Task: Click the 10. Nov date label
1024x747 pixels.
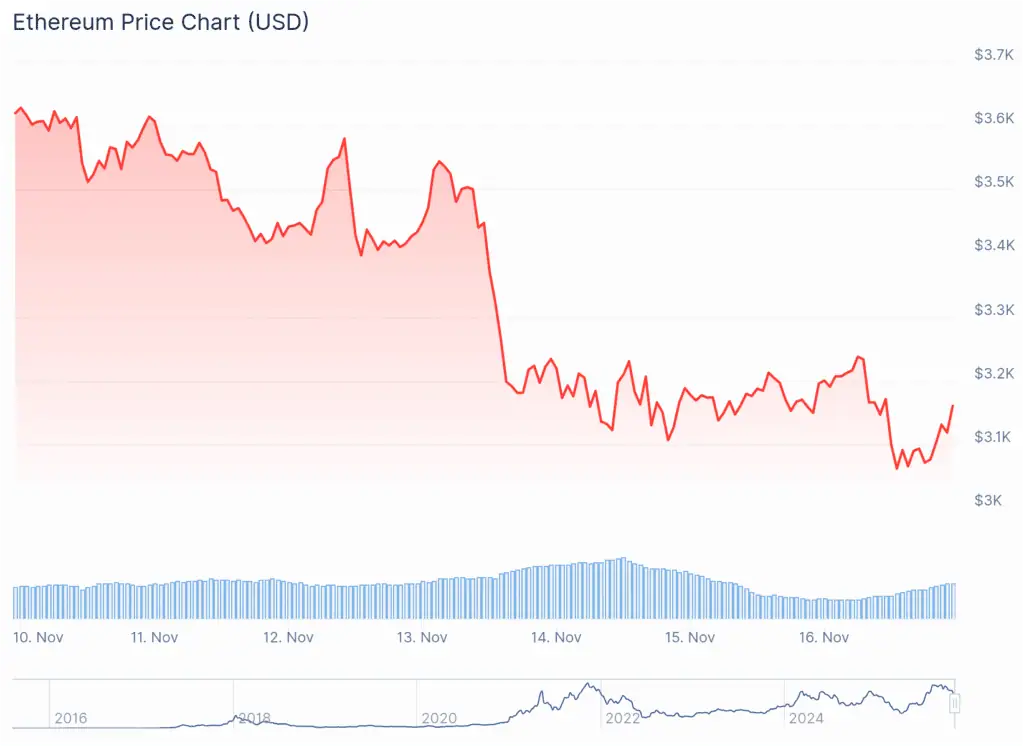Action: click(x=37, y=637)
